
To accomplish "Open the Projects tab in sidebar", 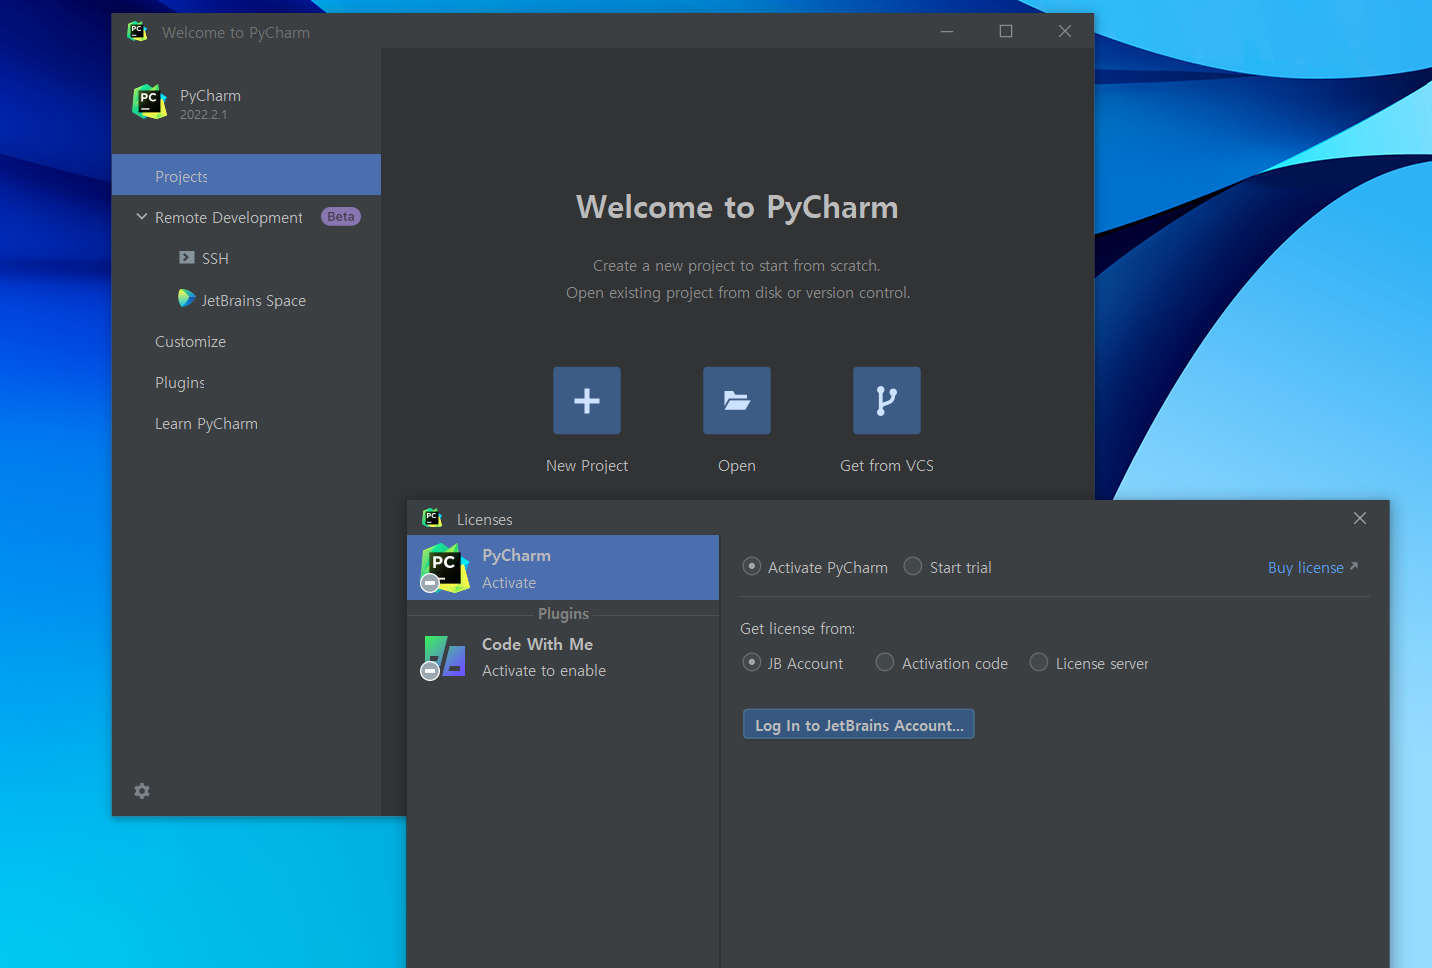I will coord(246,175).
